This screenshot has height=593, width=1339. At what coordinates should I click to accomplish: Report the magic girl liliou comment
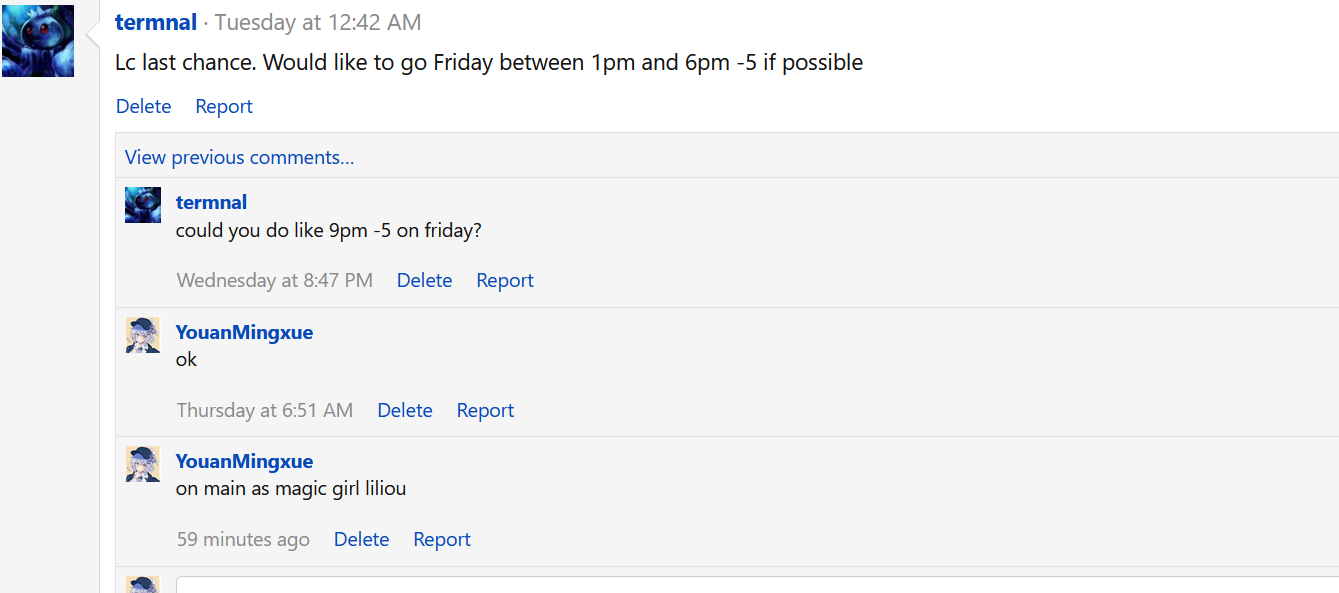442,539
